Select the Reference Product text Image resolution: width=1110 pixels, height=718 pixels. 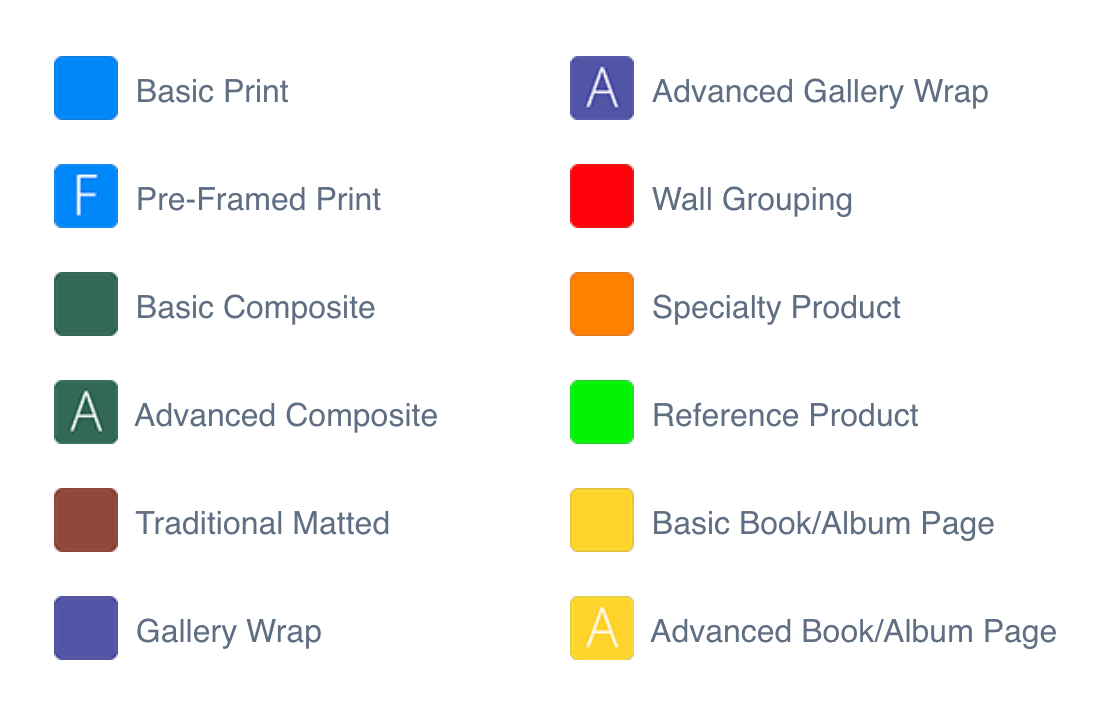click(x=785, y=415)
